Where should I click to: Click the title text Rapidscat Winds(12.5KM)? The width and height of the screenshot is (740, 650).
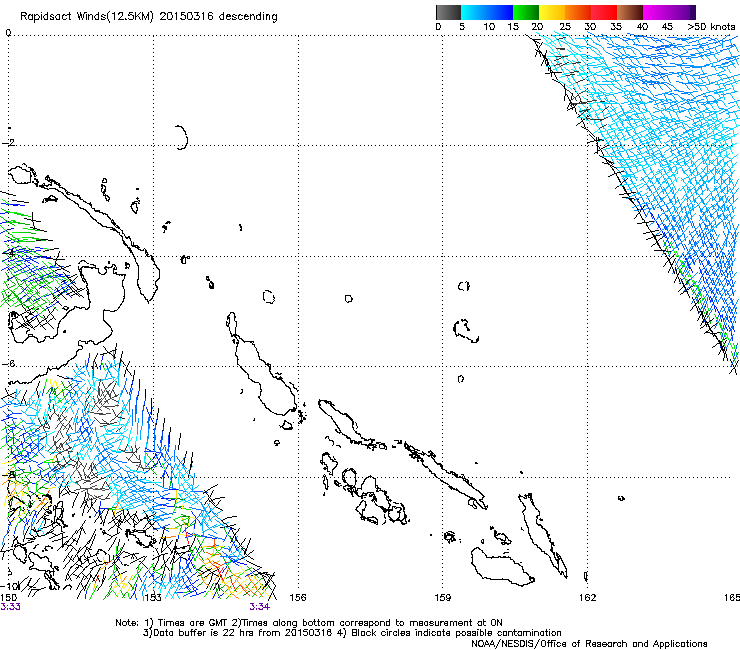point(87,17)
